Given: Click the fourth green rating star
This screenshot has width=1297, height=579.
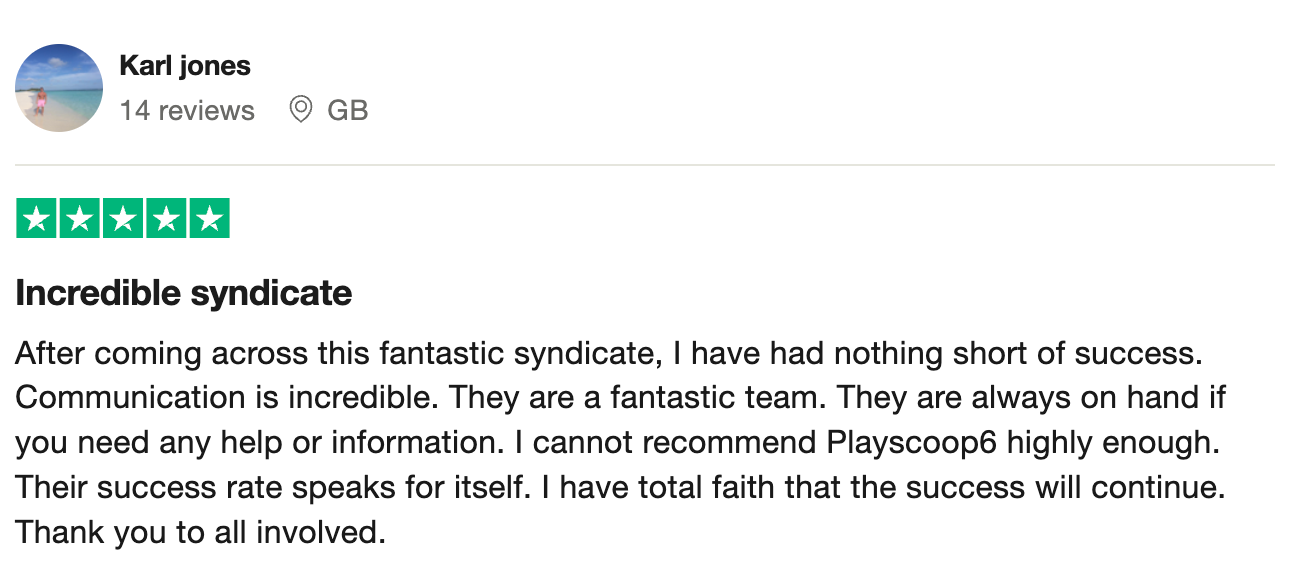Looking at the screenshot, I should 166,219.
